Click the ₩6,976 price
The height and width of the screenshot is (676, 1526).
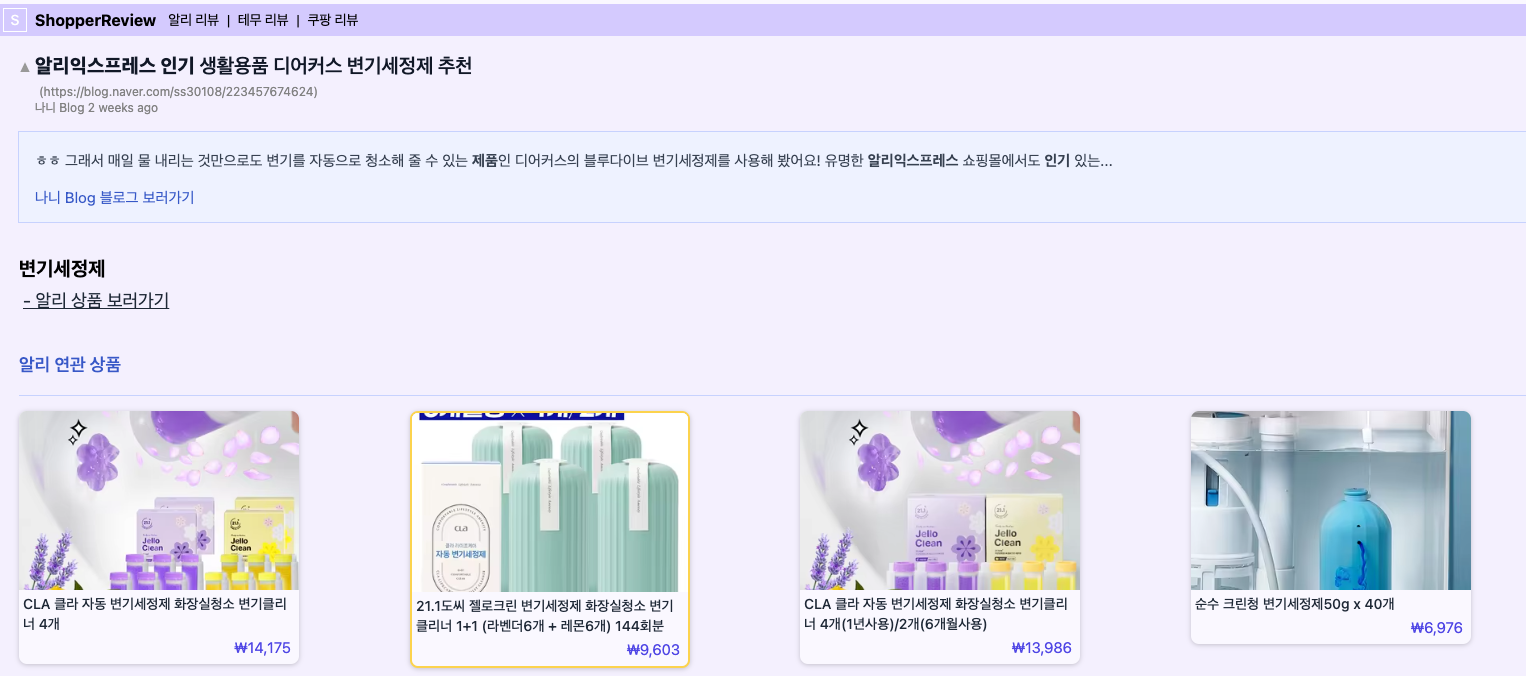1436,628
